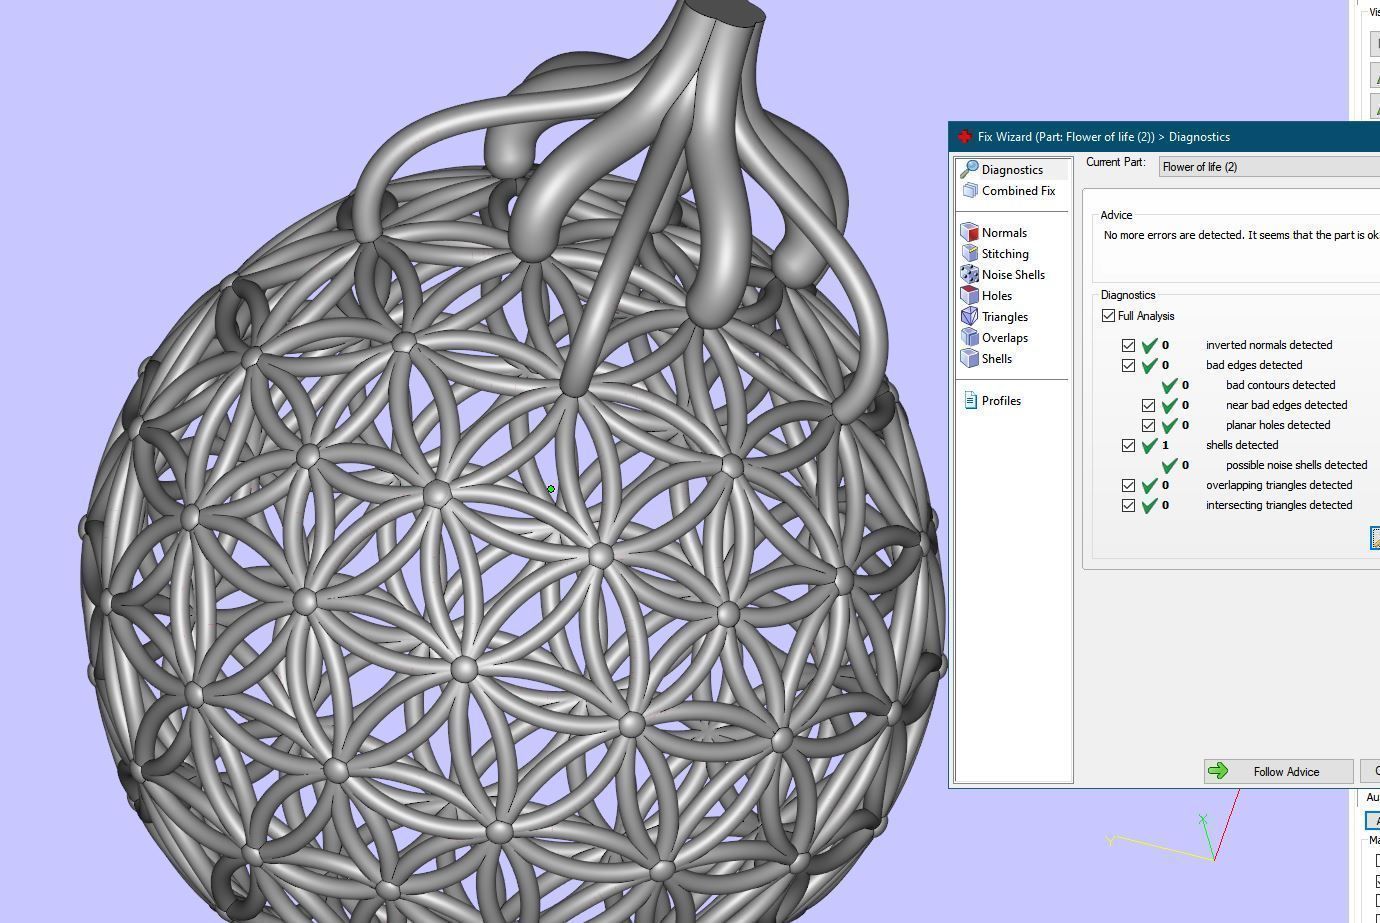Select the Normals fix page

(1004, 233)
